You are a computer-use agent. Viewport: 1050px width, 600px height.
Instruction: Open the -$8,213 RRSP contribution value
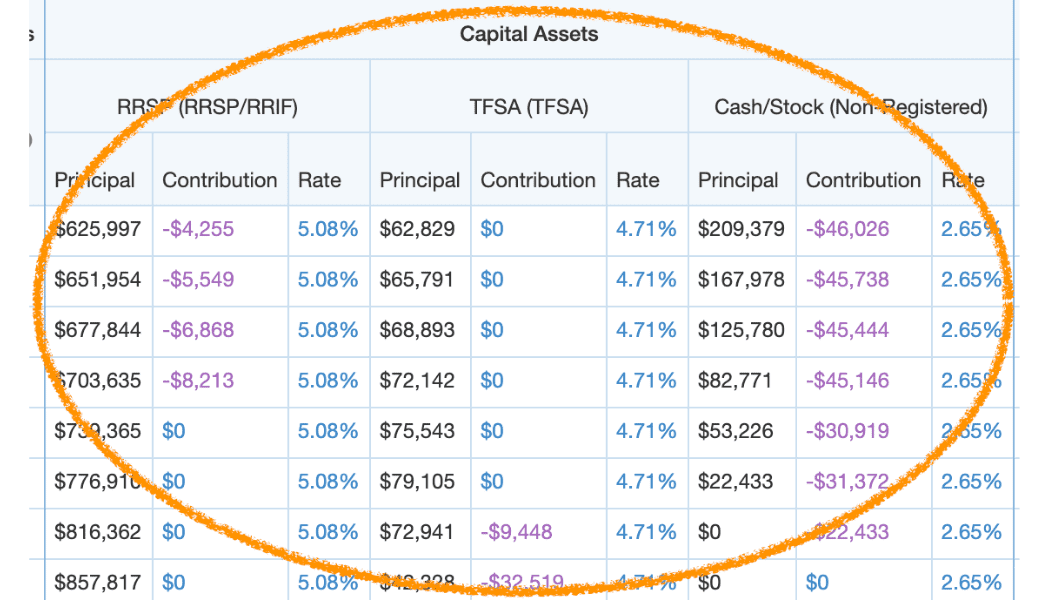(198, 380)
